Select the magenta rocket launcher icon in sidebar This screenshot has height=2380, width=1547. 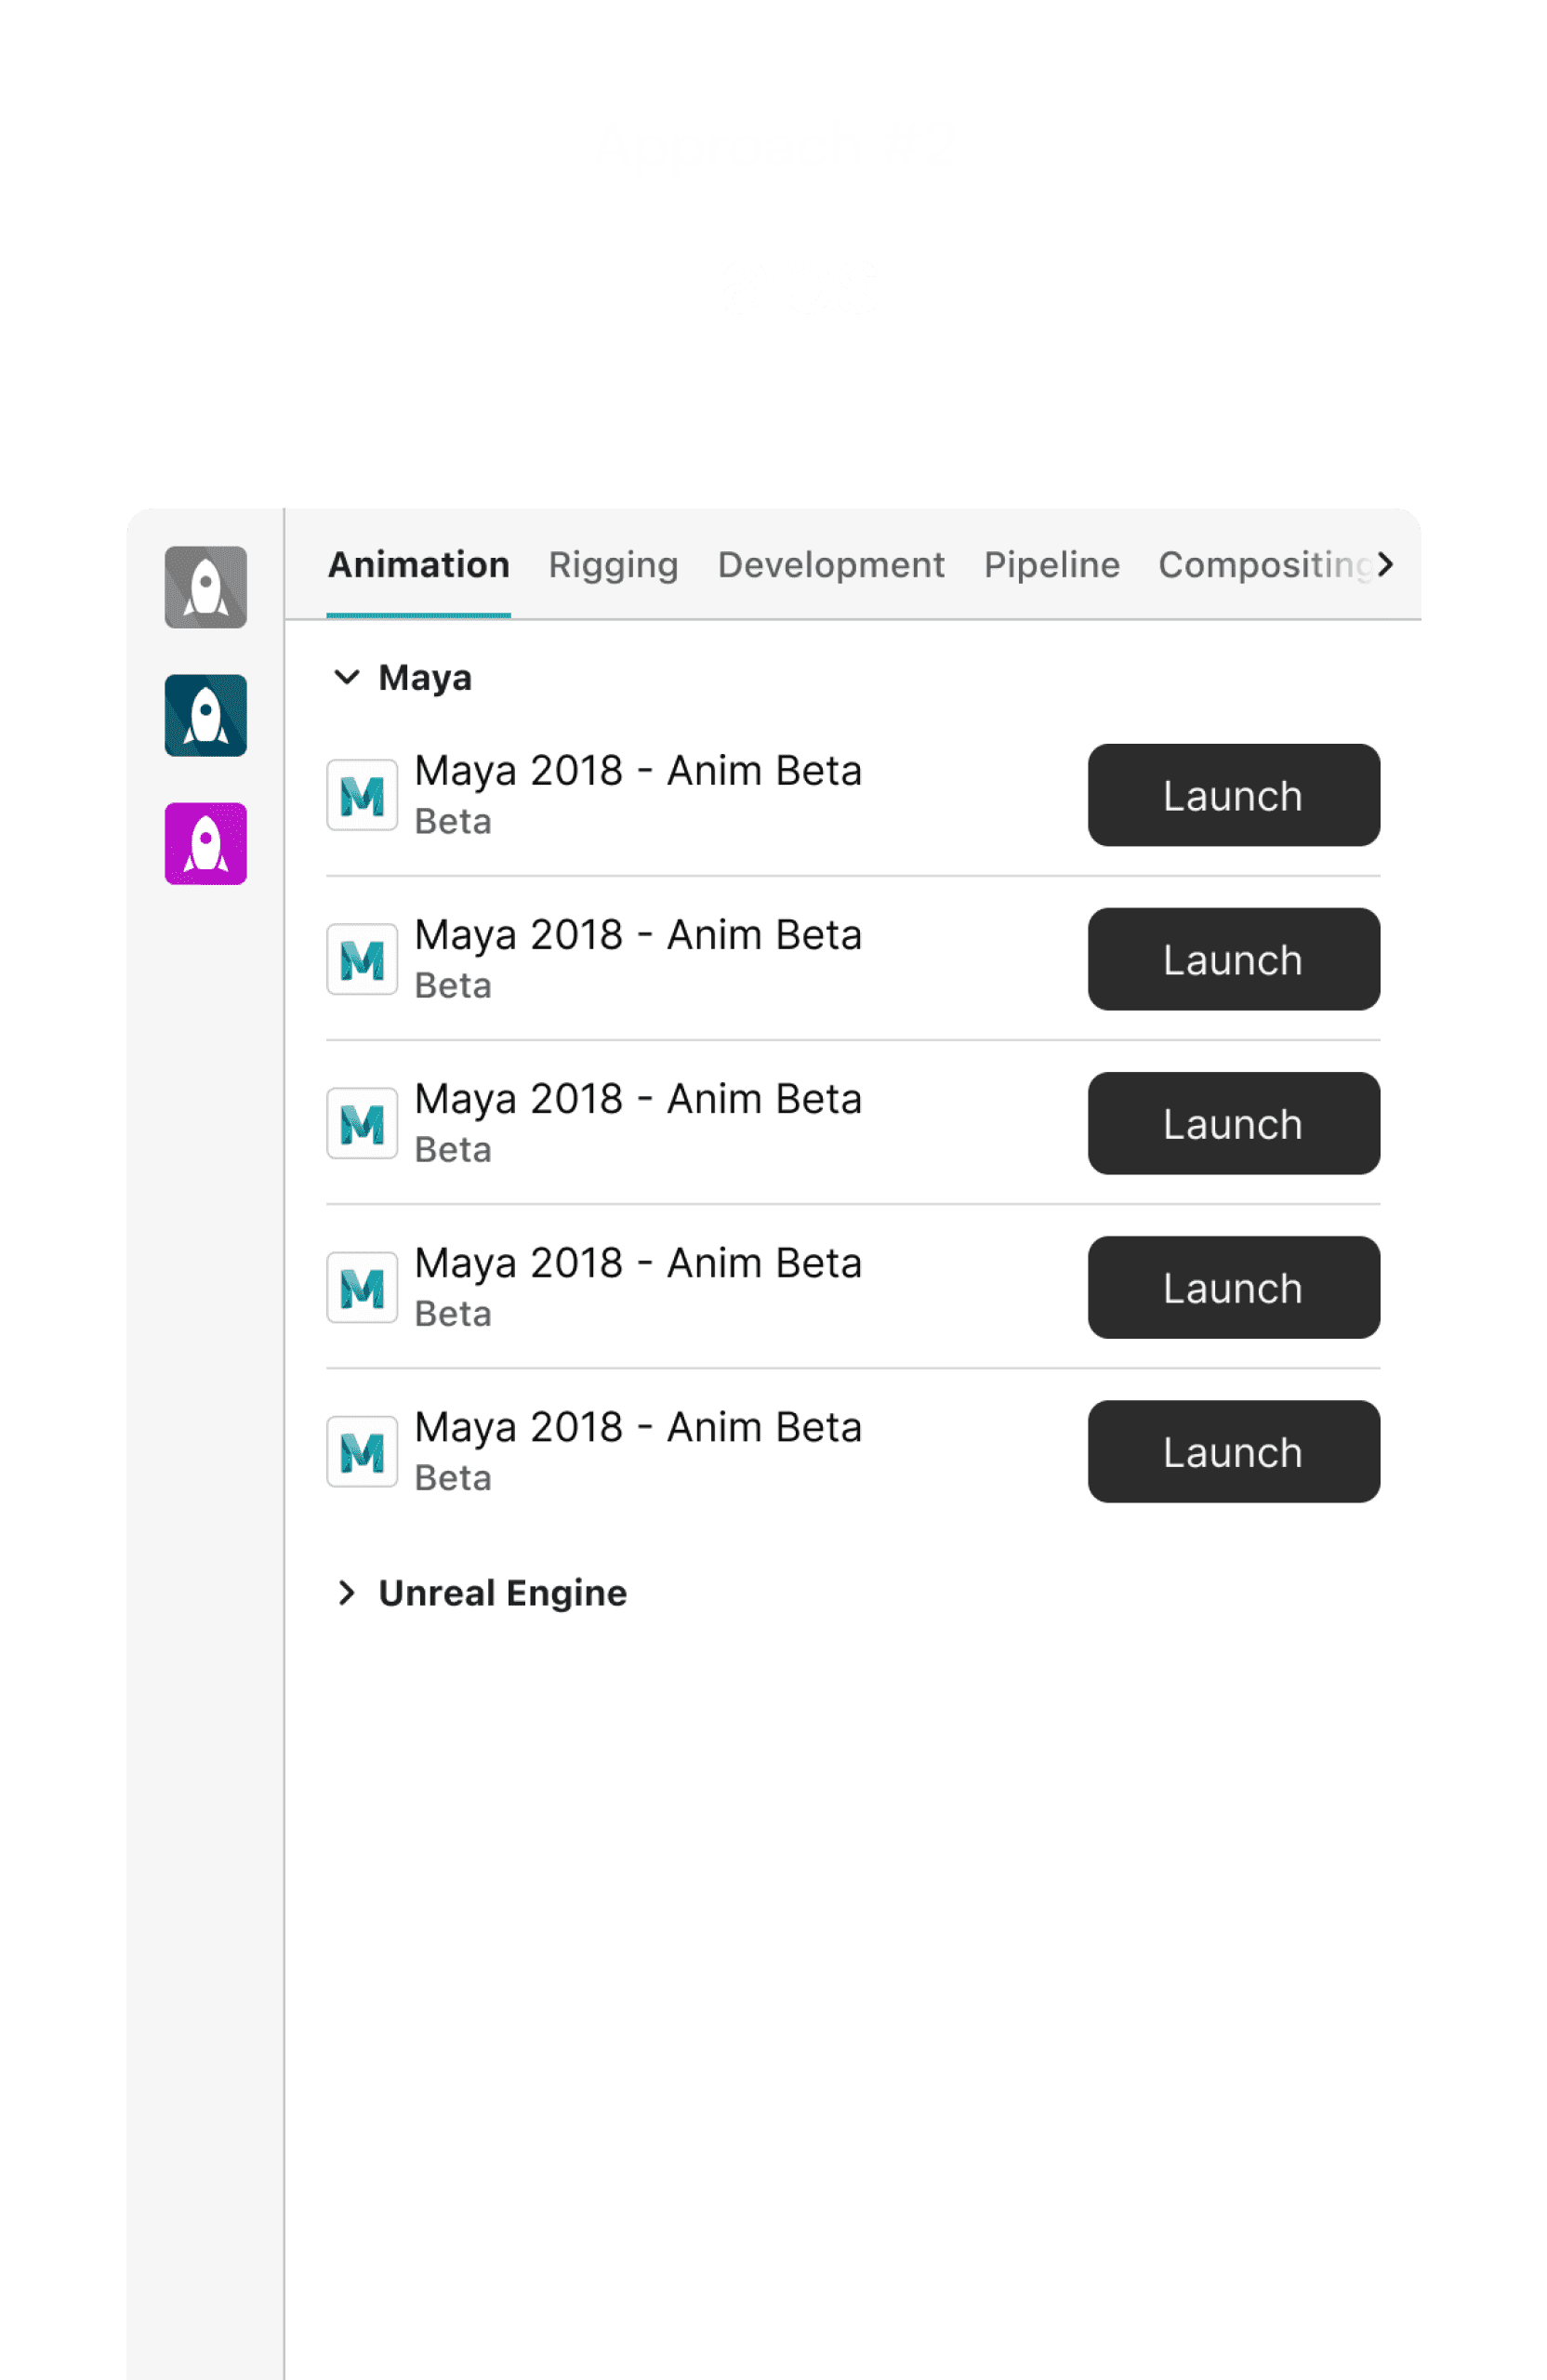coord(206,843)
